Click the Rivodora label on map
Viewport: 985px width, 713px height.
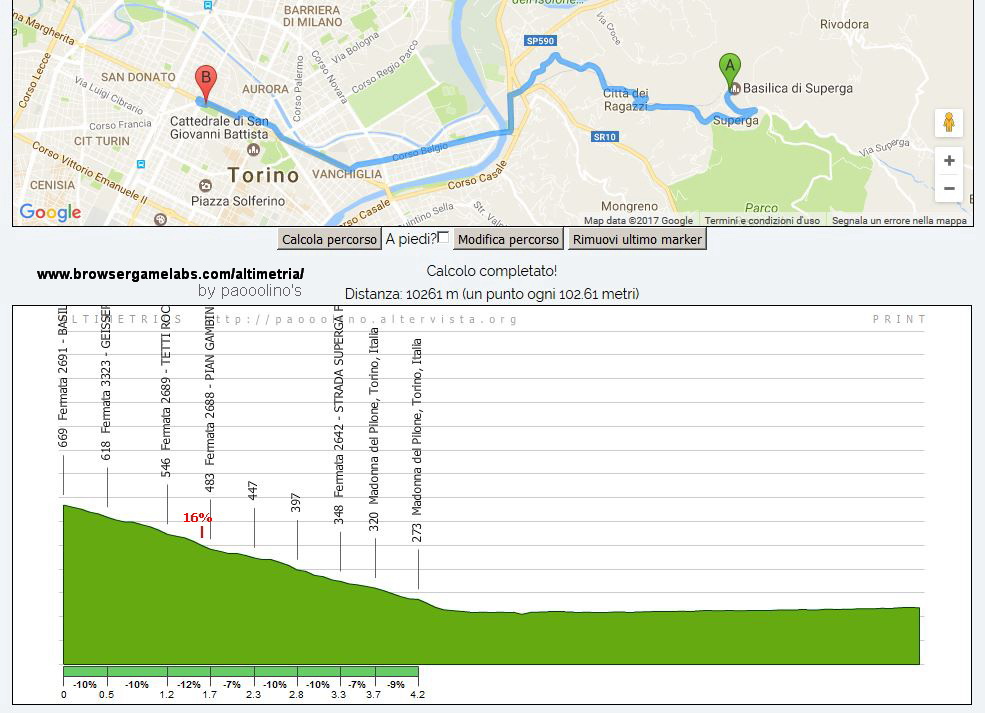844,24
